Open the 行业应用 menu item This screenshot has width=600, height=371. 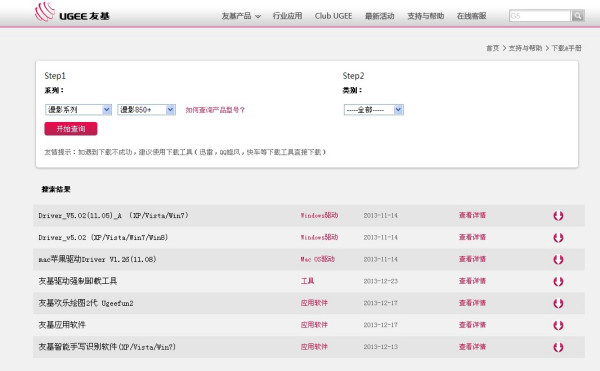click(x=287, y=16)
